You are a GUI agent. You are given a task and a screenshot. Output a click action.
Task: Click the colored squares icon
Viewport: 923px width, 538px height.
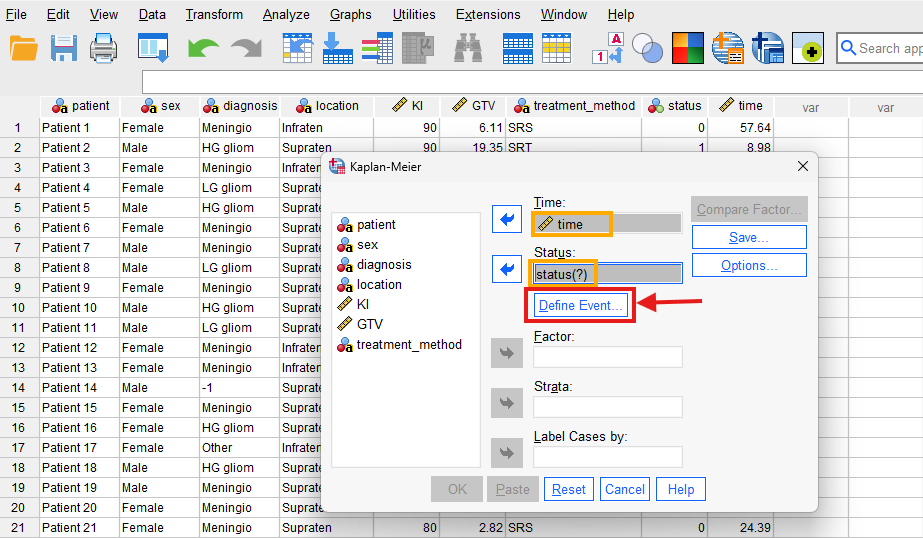tap(688, 48)
